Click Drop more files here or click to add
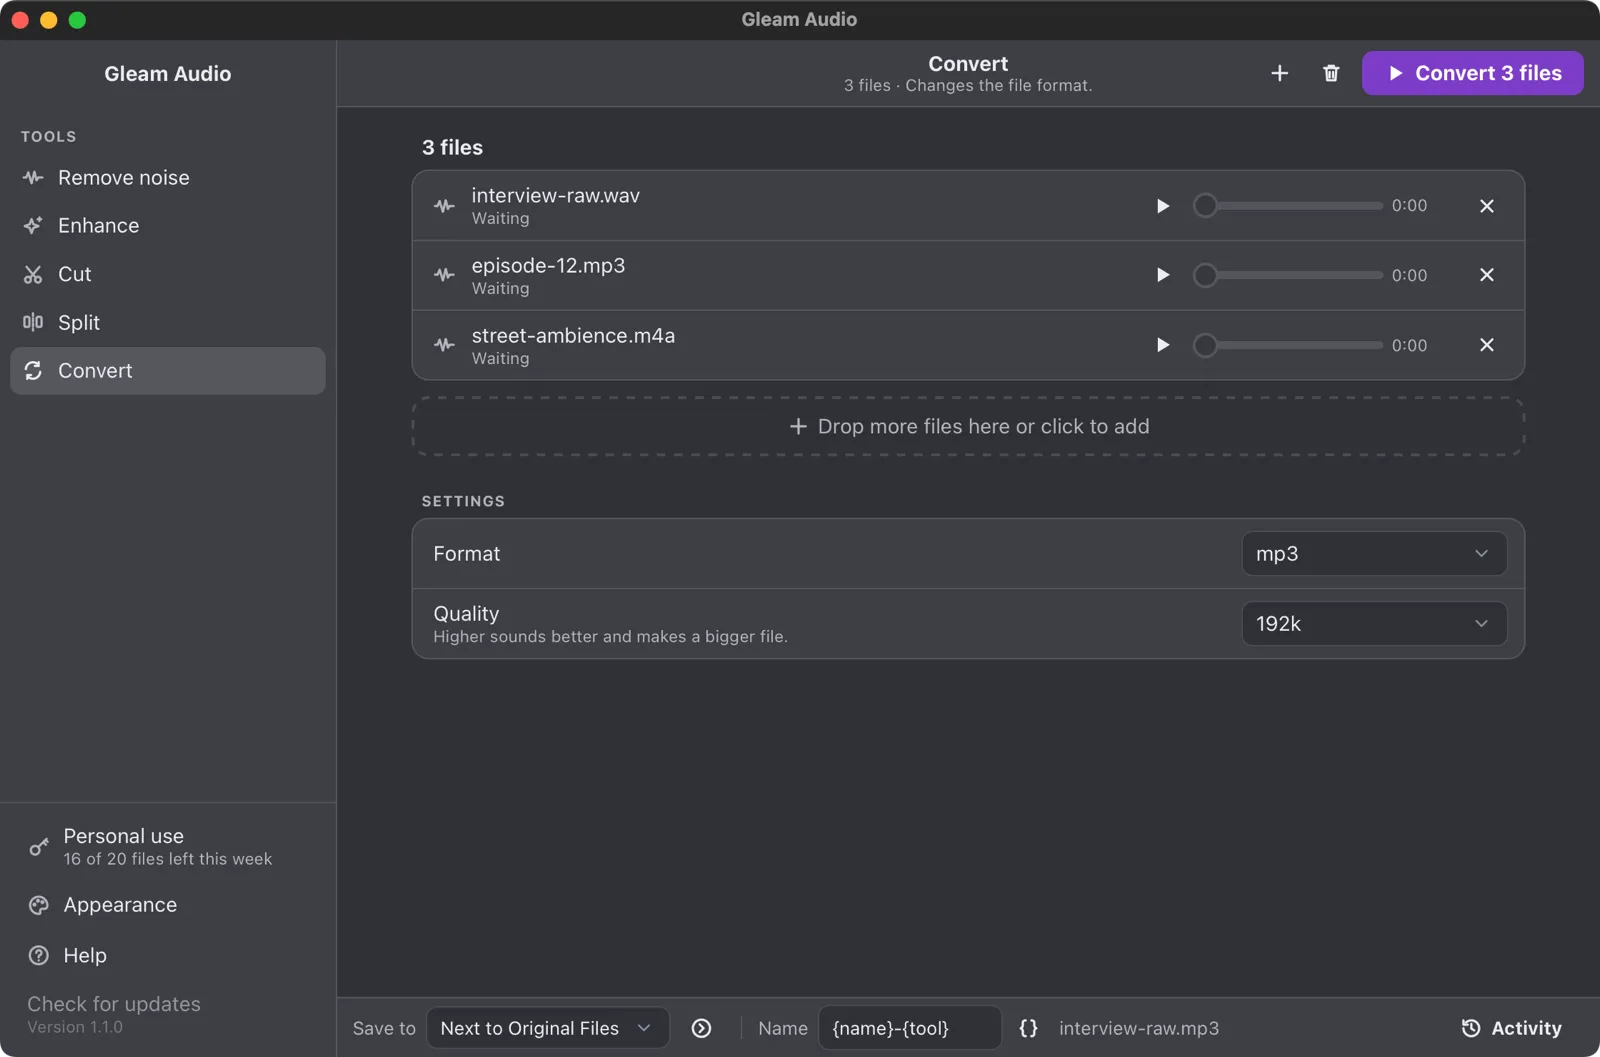Viewport: 1600px width, 1057px height. (x=968, y=427)
